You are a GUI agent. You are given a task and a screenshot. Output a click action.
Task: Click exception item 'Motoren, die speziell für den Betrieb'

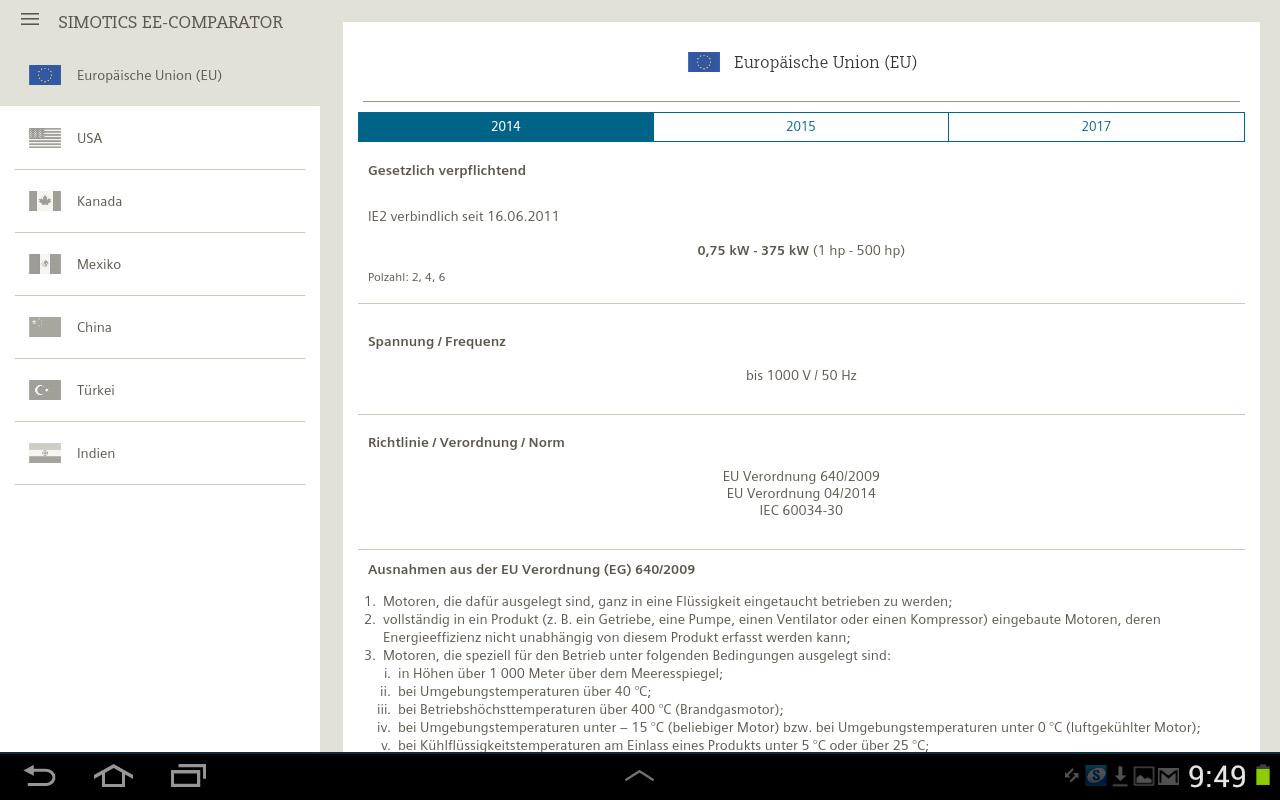tap(636, 655)
